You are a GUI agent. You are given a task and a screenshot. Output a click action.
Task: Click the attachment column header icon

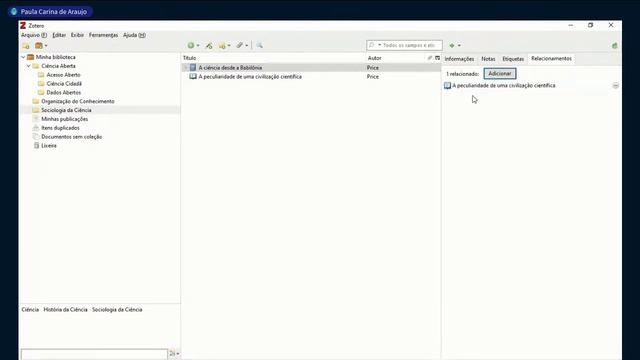tap(429, 58)
